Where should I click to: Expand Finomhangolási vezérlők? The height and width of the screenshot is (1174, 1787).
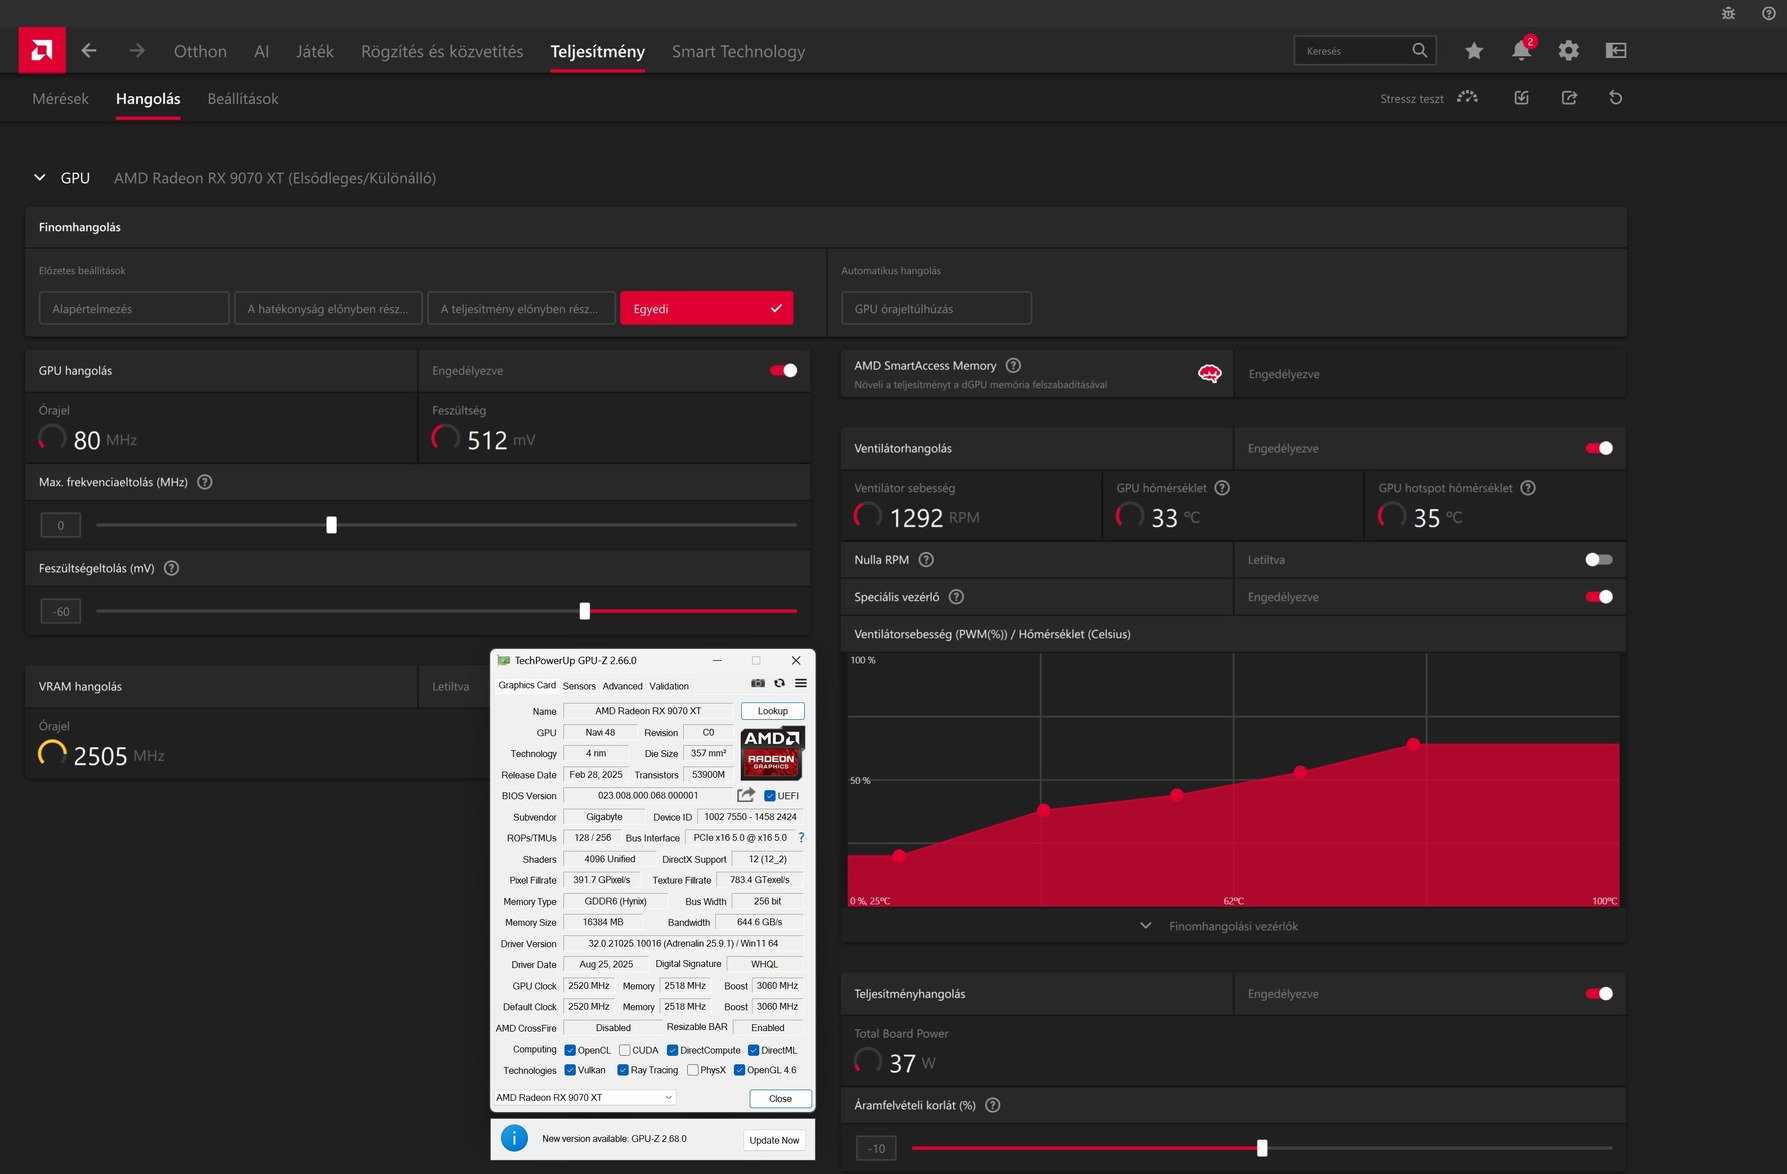click(1222, 926)
